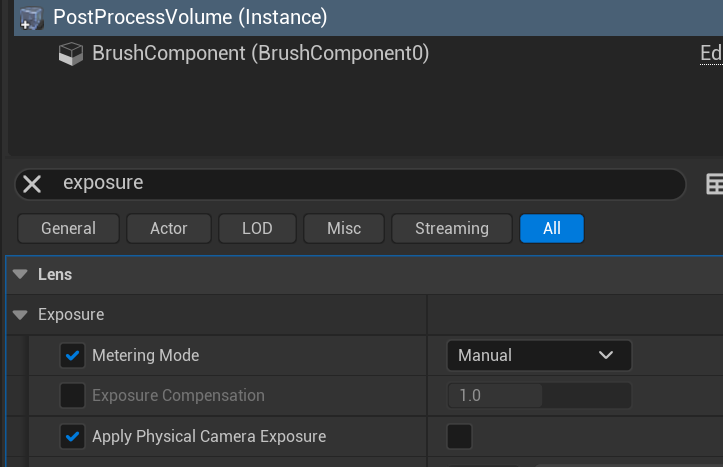
Task: Enable the Exposure Compensation override checkbox
Action: (x=72, y=395)
